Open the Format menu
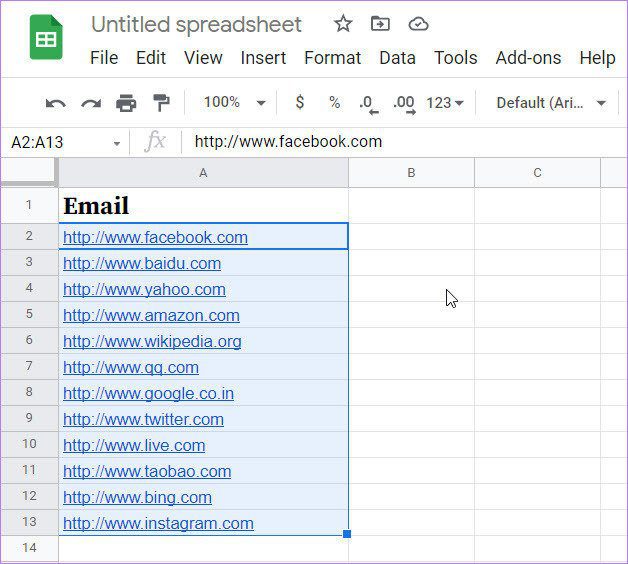Viewport: 628px width, 564px height. pos(332,58)
